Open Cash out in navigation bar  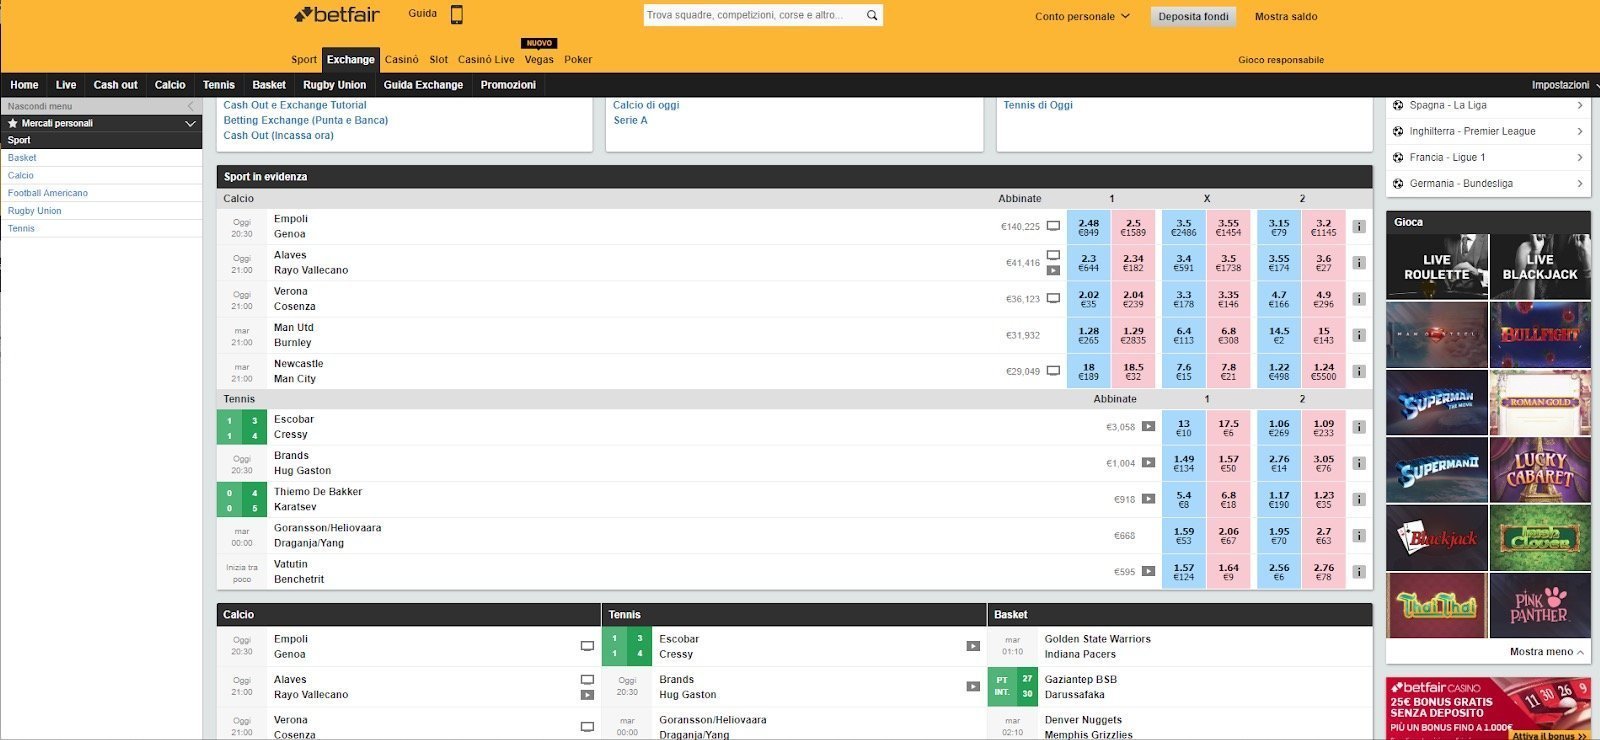[115, 85]
